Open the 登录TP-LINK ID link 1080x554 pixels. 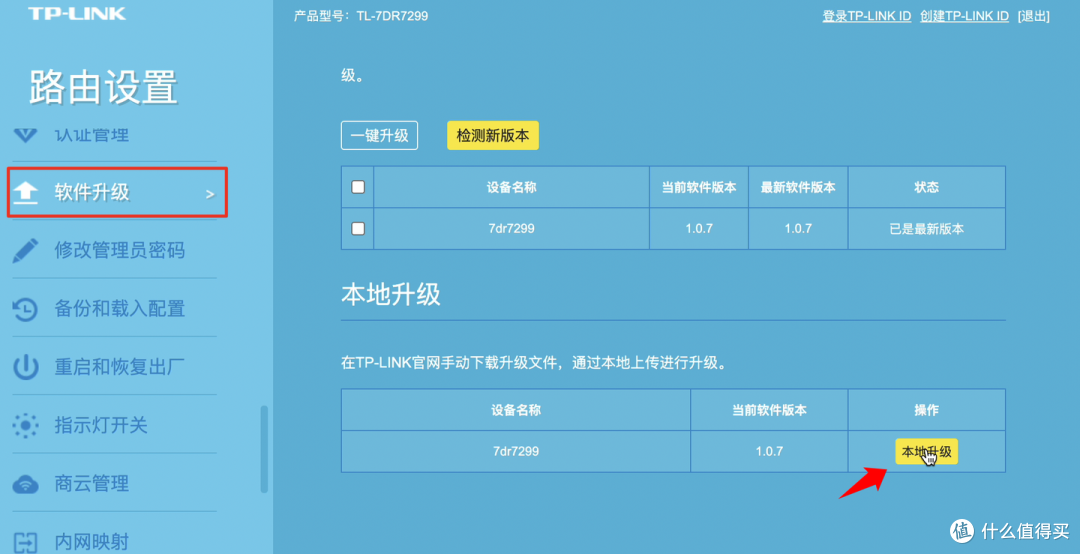click(x=866, y=16)
